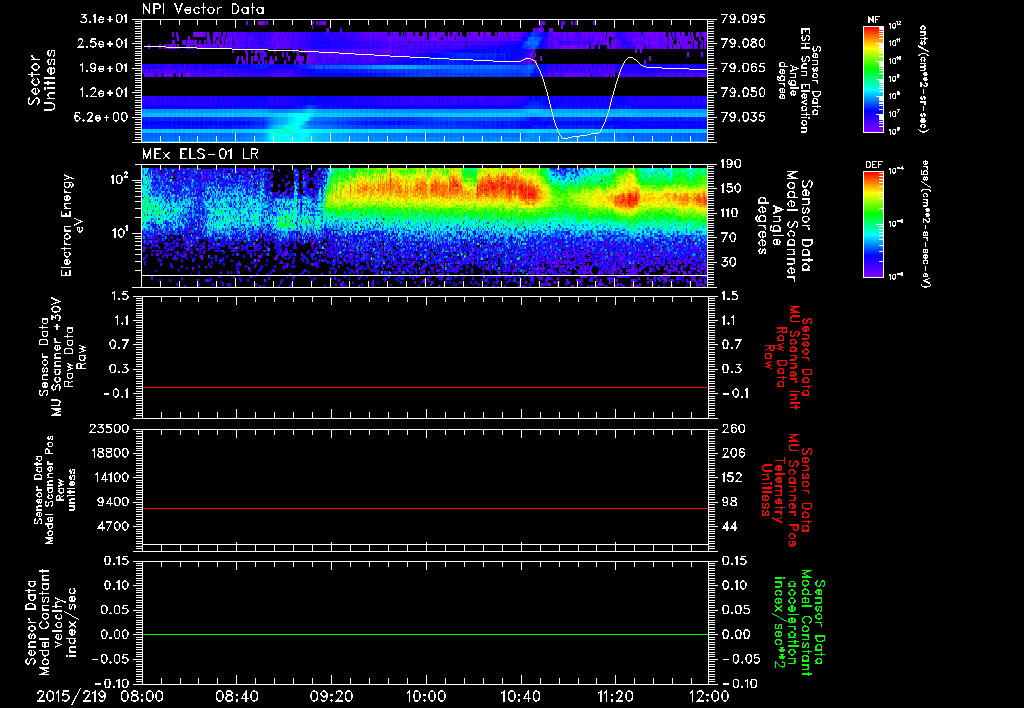
Task: Click the "1.9e+01" sector tick label
Action: 103,68
